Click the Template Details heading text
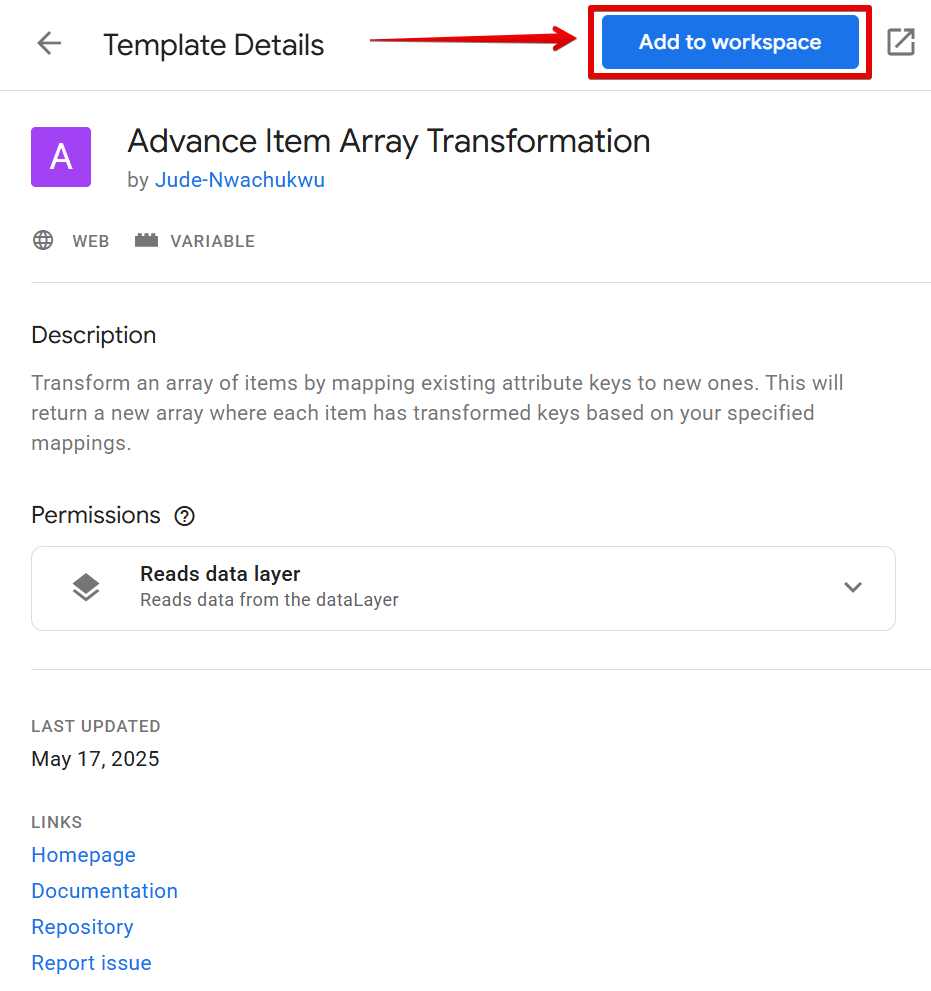The width and height of the screenshot is (931, 991). tap(214, 46)
